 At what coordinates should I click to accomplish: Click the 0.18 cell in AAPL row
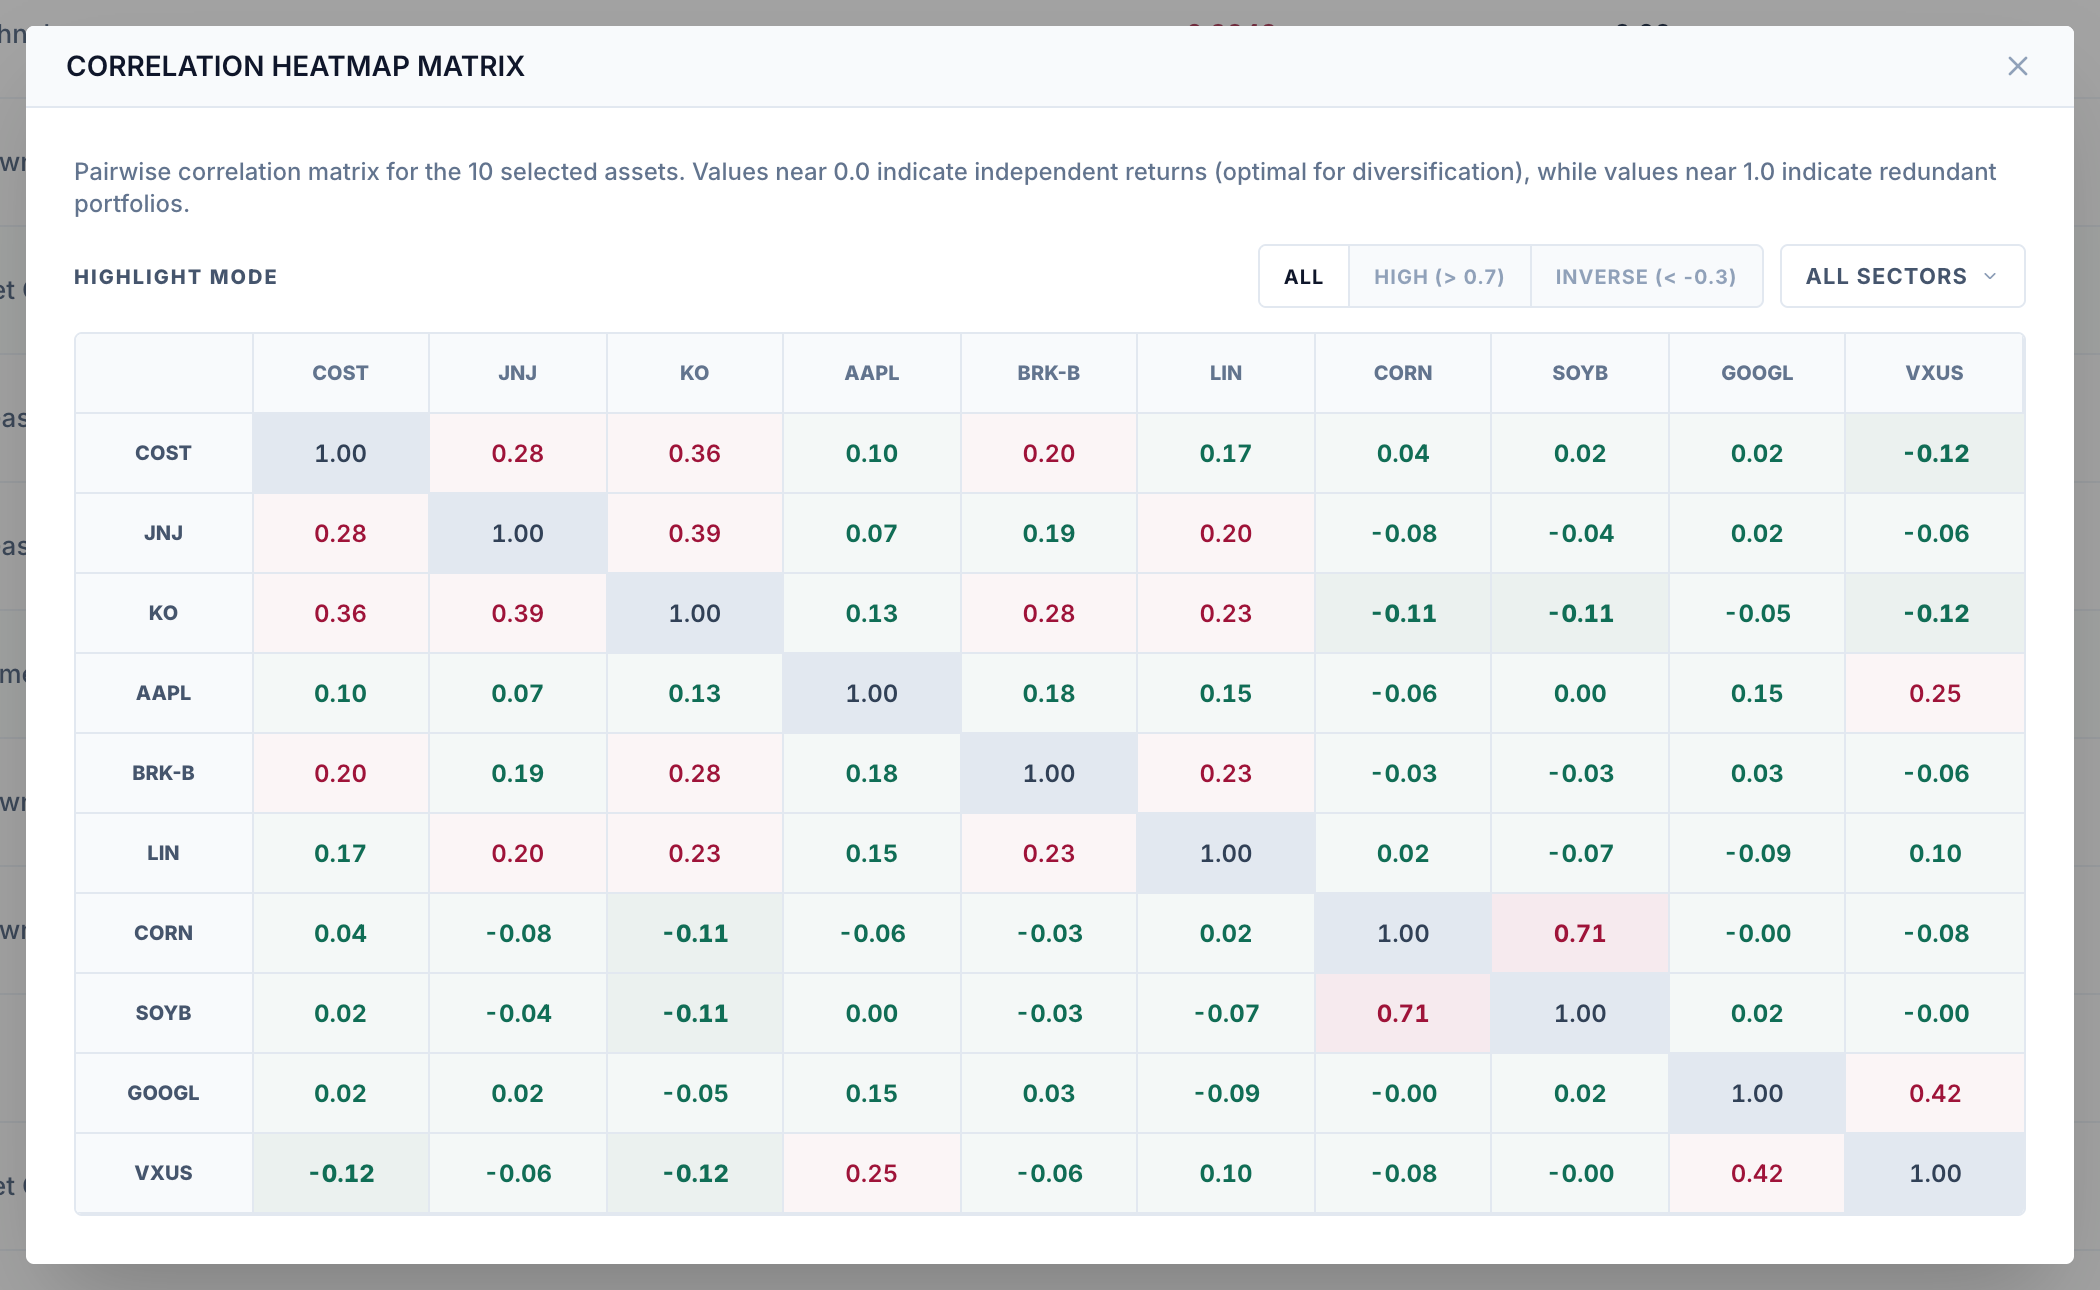click(x=1048, y=693)
